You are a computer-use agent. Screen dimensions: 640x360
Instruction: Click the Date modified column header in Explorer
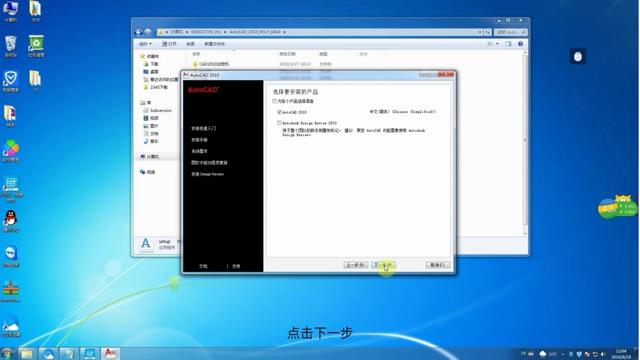(287, 54)
